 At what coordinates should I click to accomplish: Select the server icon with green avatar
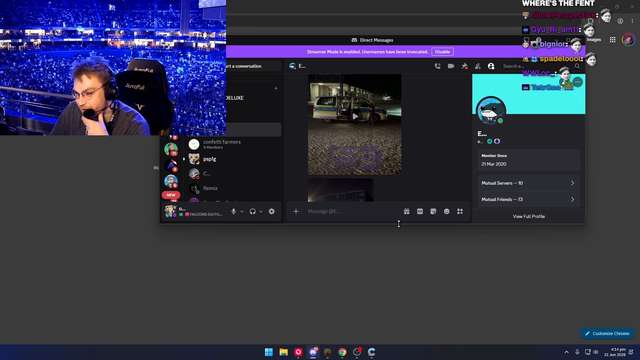[171, 149]
